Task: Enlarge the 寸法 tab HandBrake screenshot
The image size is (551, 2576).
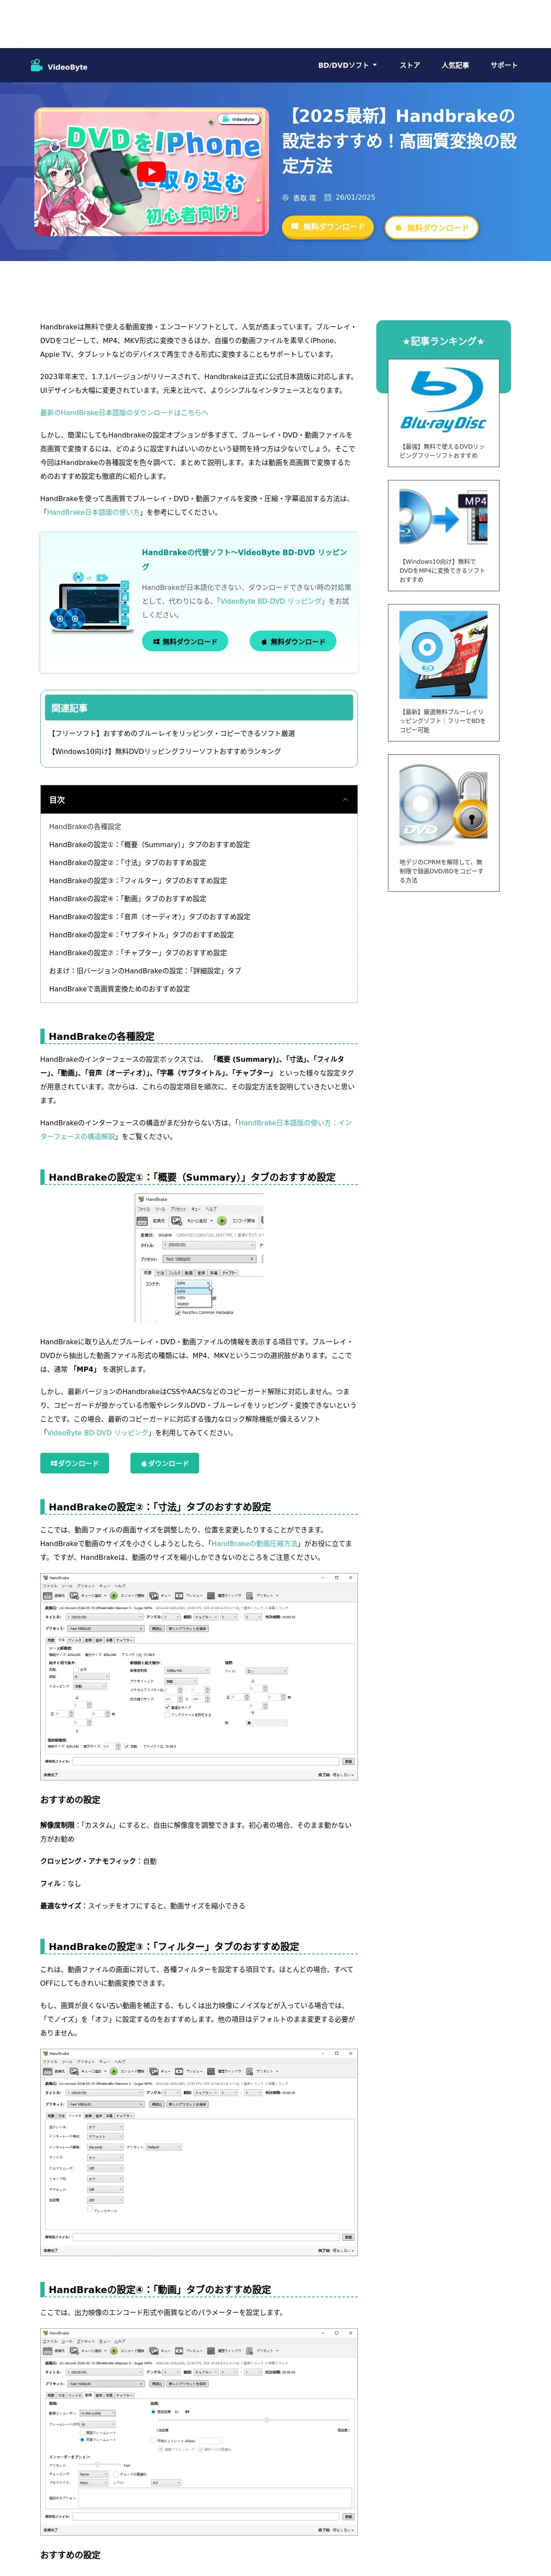Action: click(x=199, y=1676)
